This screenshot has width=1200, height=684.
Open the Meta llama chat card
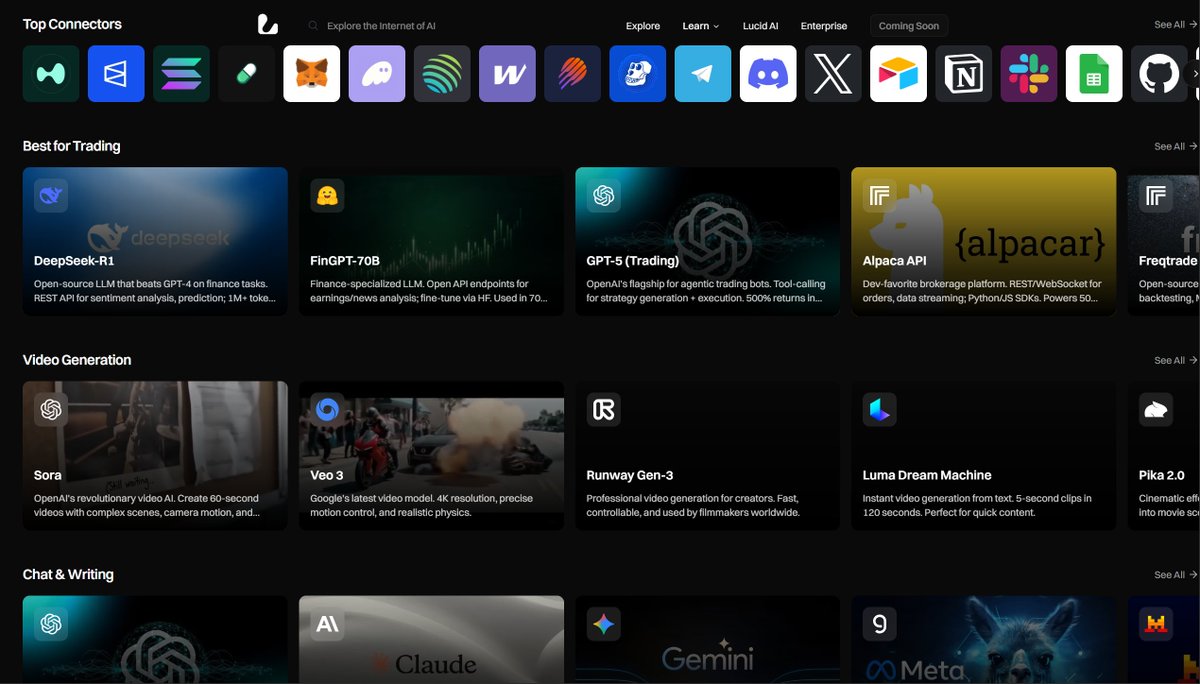click(983, 640)
